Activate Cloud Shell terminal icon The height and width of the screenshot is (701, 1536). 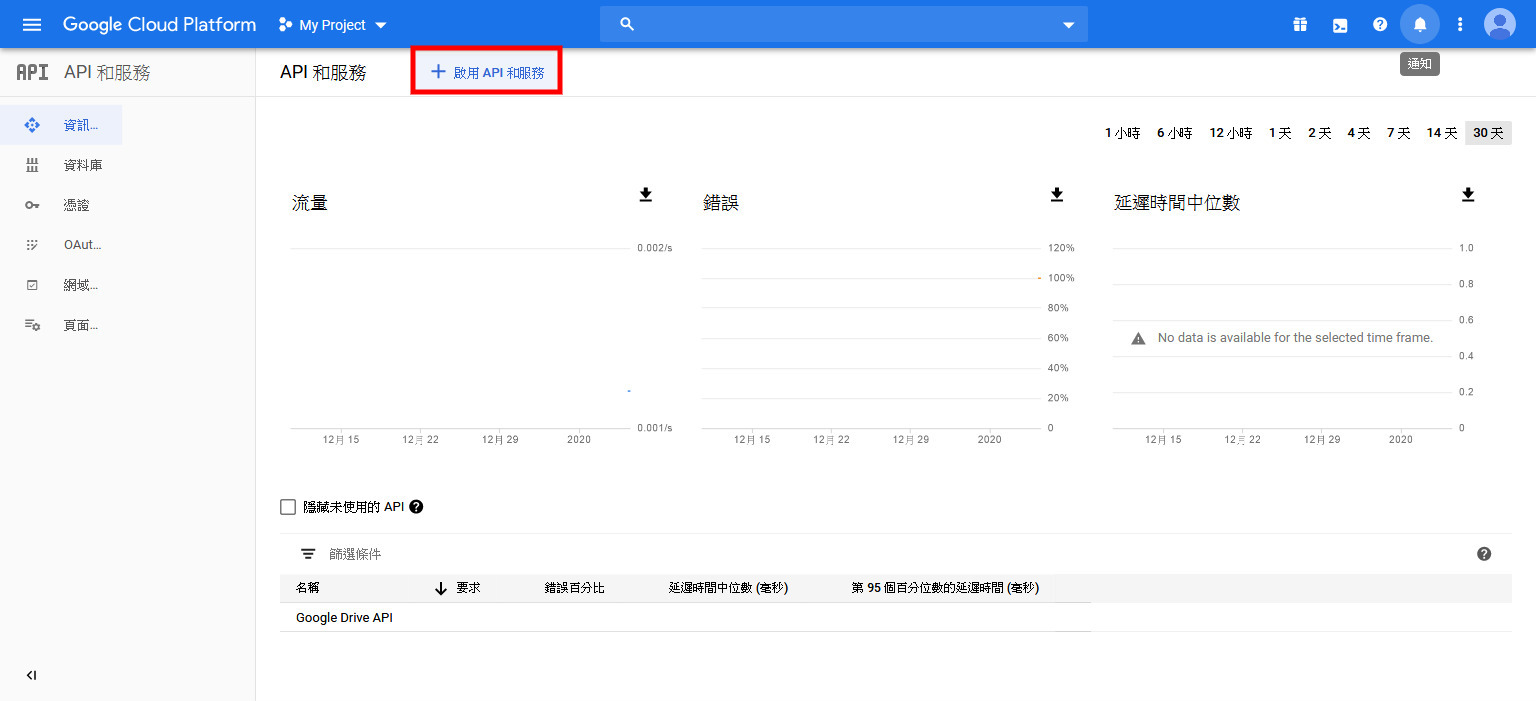pyautogui.click(x=1340, y=25)
